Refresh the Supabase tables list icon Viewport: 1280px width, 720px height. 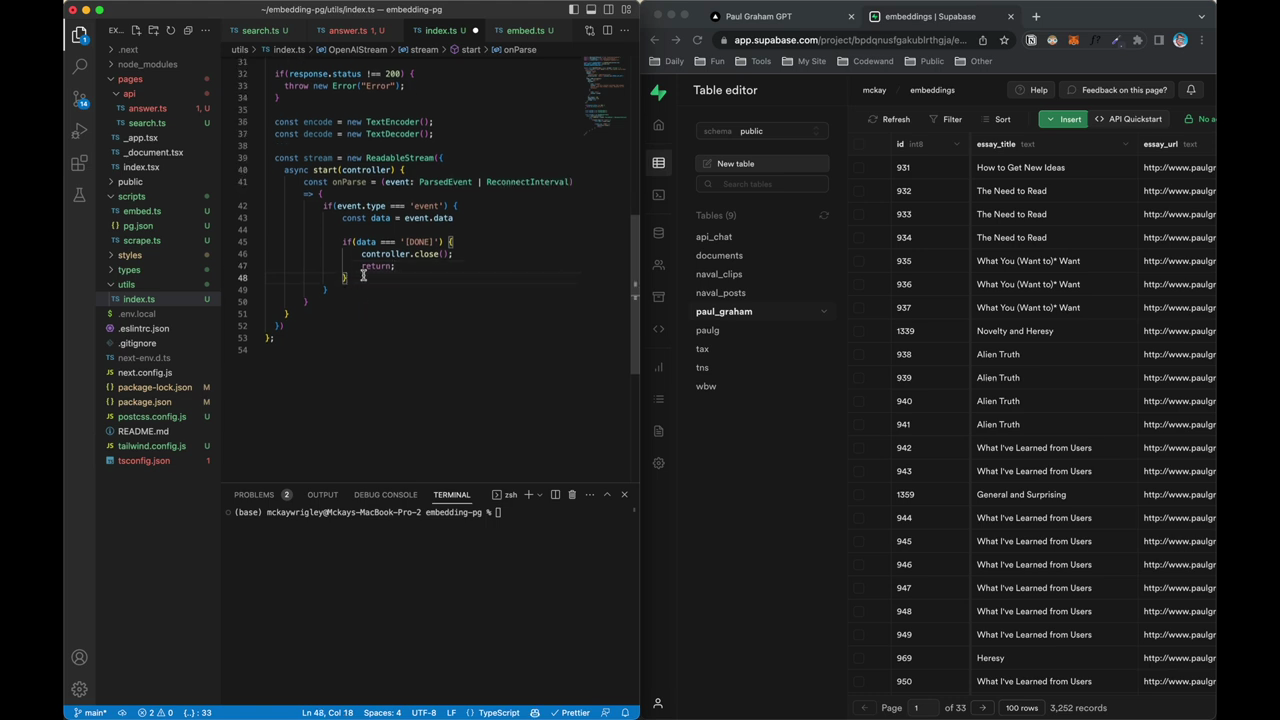point(824,216)
